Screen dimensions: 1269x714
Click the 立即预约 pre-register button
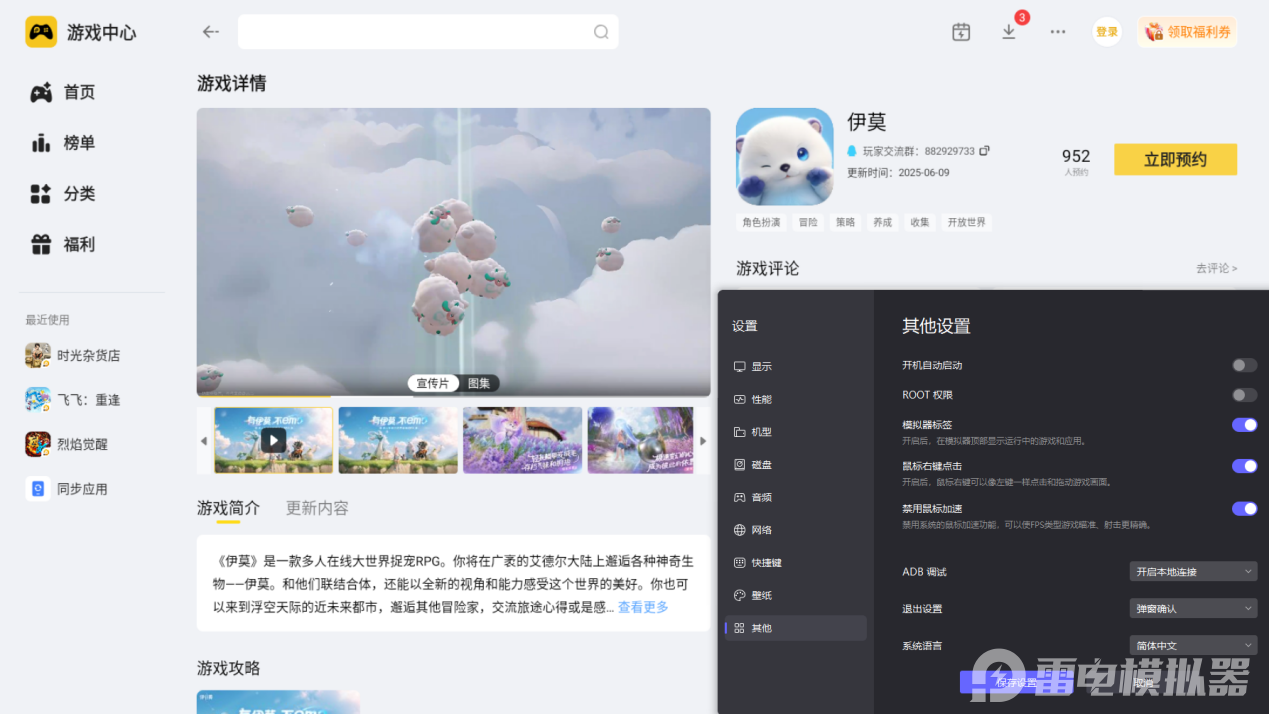click(x=1175, y=159)
